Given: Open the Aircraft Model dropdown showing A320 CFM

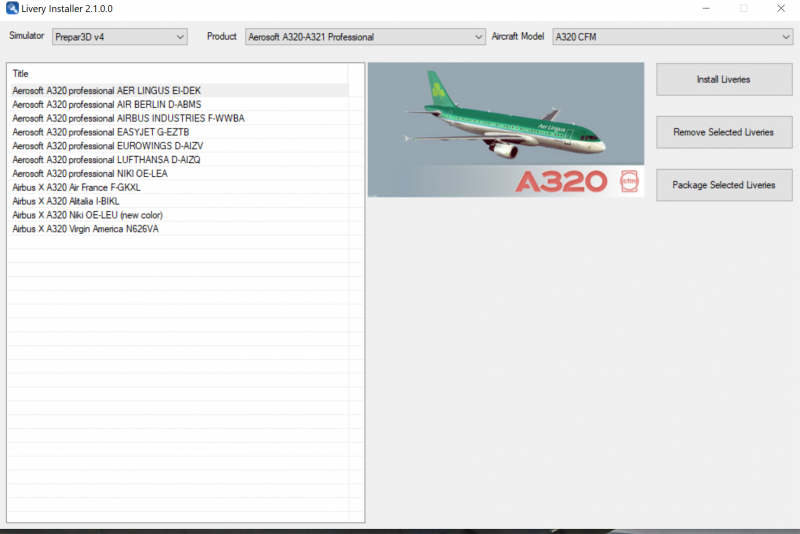Looking at the screenshot, I should pos(672,37).
